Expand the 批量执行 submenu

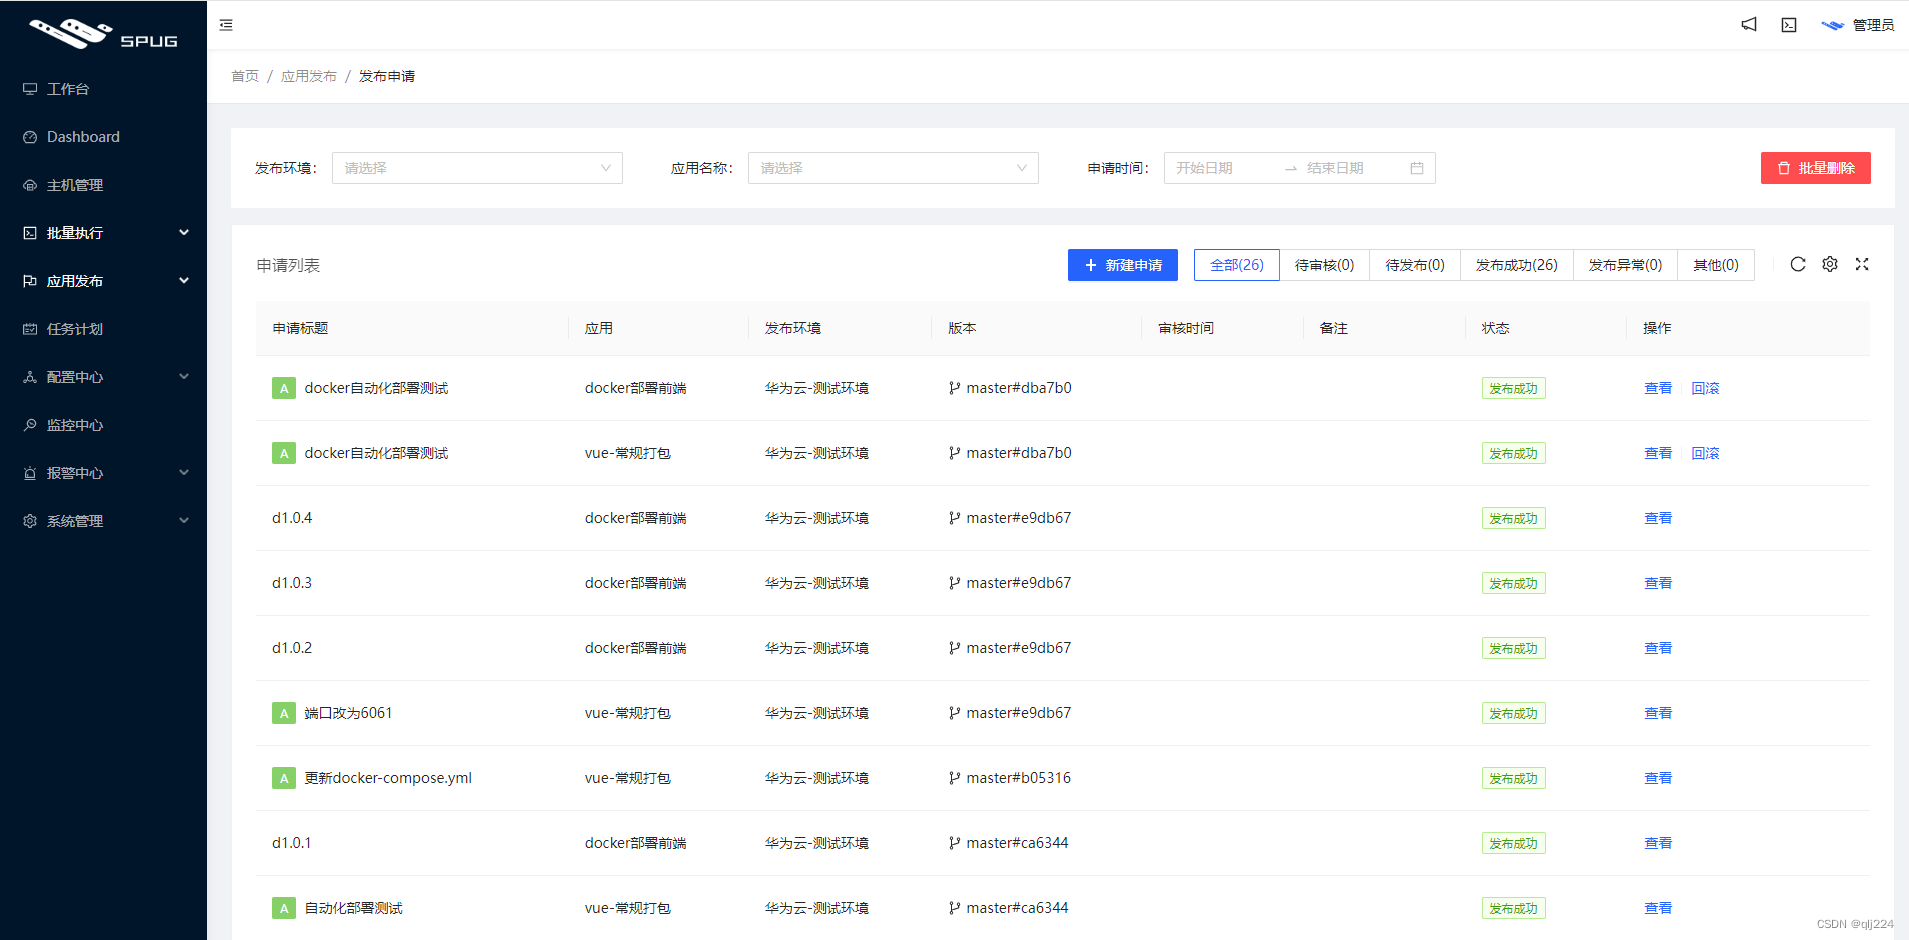click(x=103, y=233)
